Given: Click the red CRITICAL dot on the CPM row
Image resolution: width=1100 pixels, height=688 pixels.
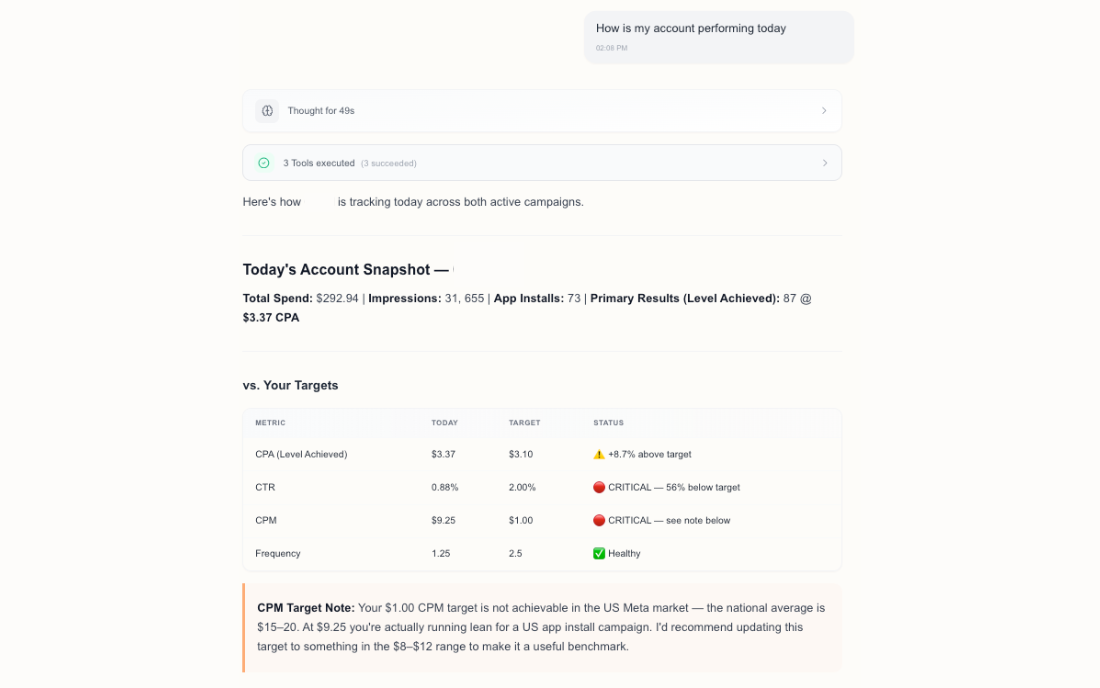Looking at the screenshot, I should [x=598, y=520].
